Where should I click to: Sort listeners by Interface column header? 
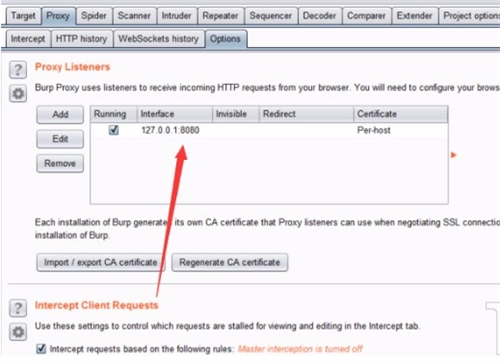click(175, 114)
